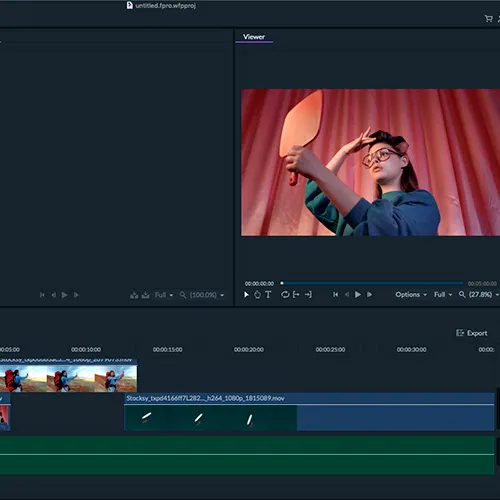The image size is (500, 500).
Task: Click the Viewer magnifier zoom icon
Action: pos(462,295)
